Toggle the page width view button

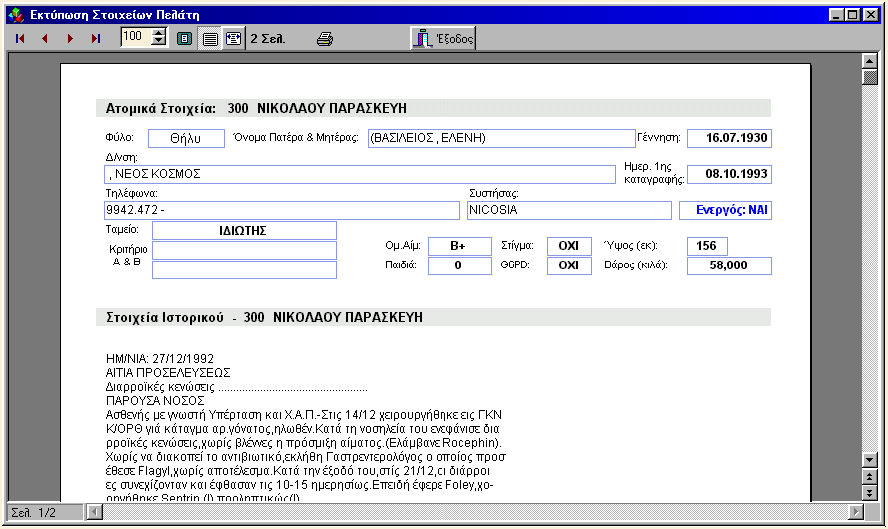click(209, 39)
